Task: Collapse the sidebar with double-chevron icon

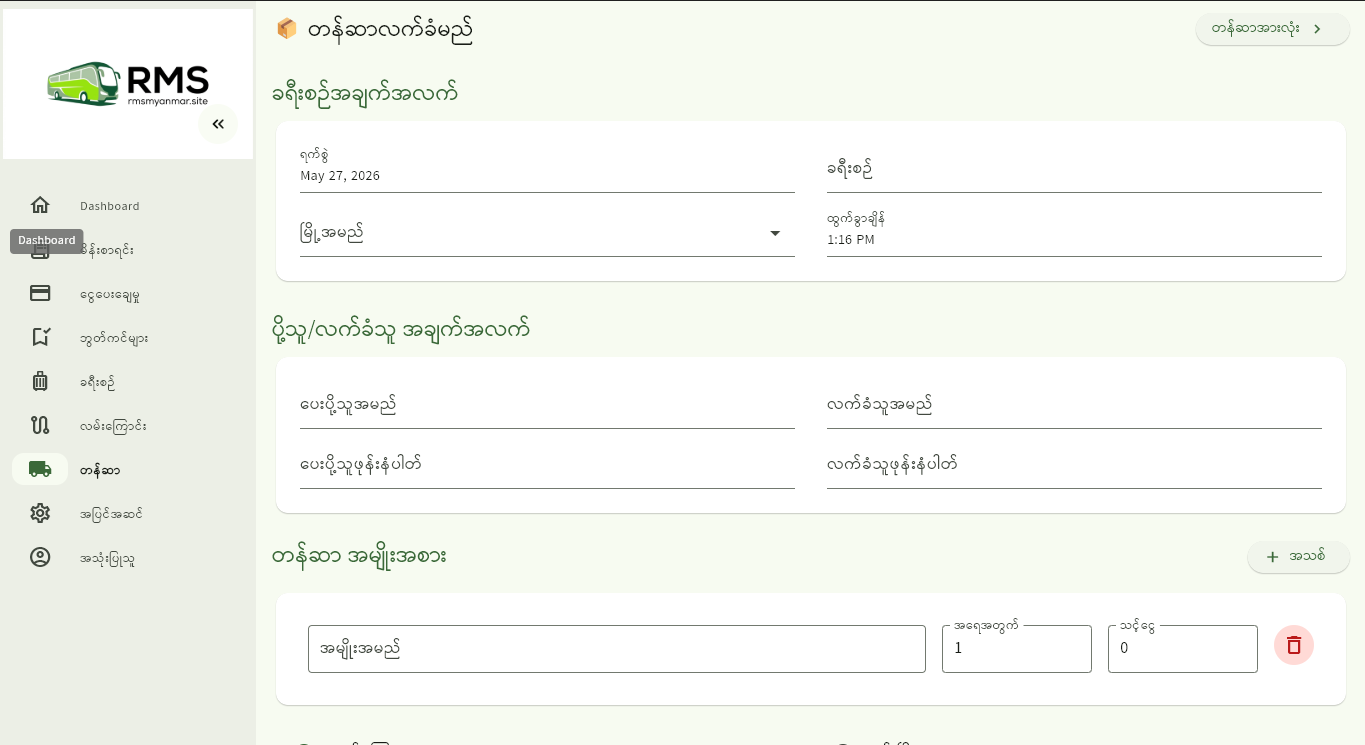Action: [218, 124]
